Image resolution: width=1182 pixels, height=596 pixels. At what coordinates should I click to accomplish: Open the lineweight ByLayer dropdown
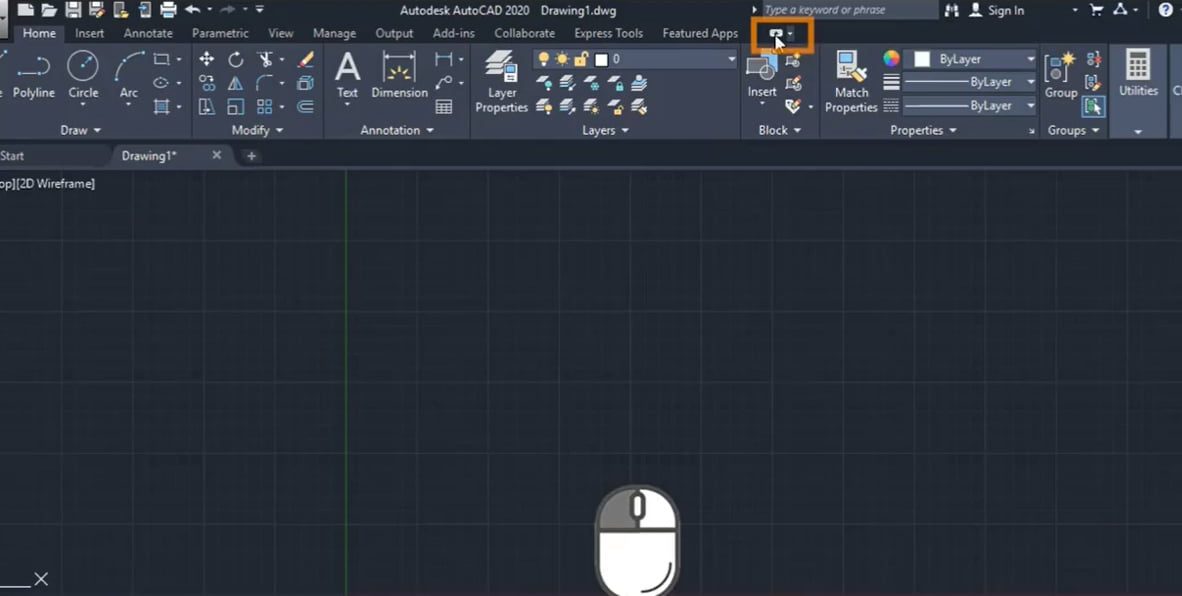pos(969,82)
